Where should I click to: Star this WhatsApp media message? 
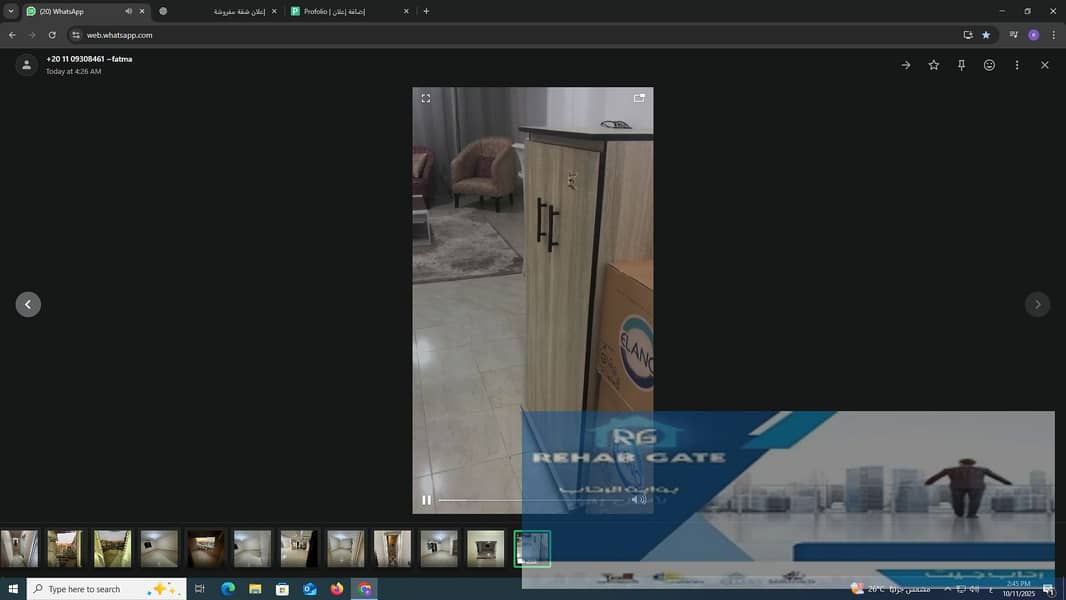[x=934, y=65]
